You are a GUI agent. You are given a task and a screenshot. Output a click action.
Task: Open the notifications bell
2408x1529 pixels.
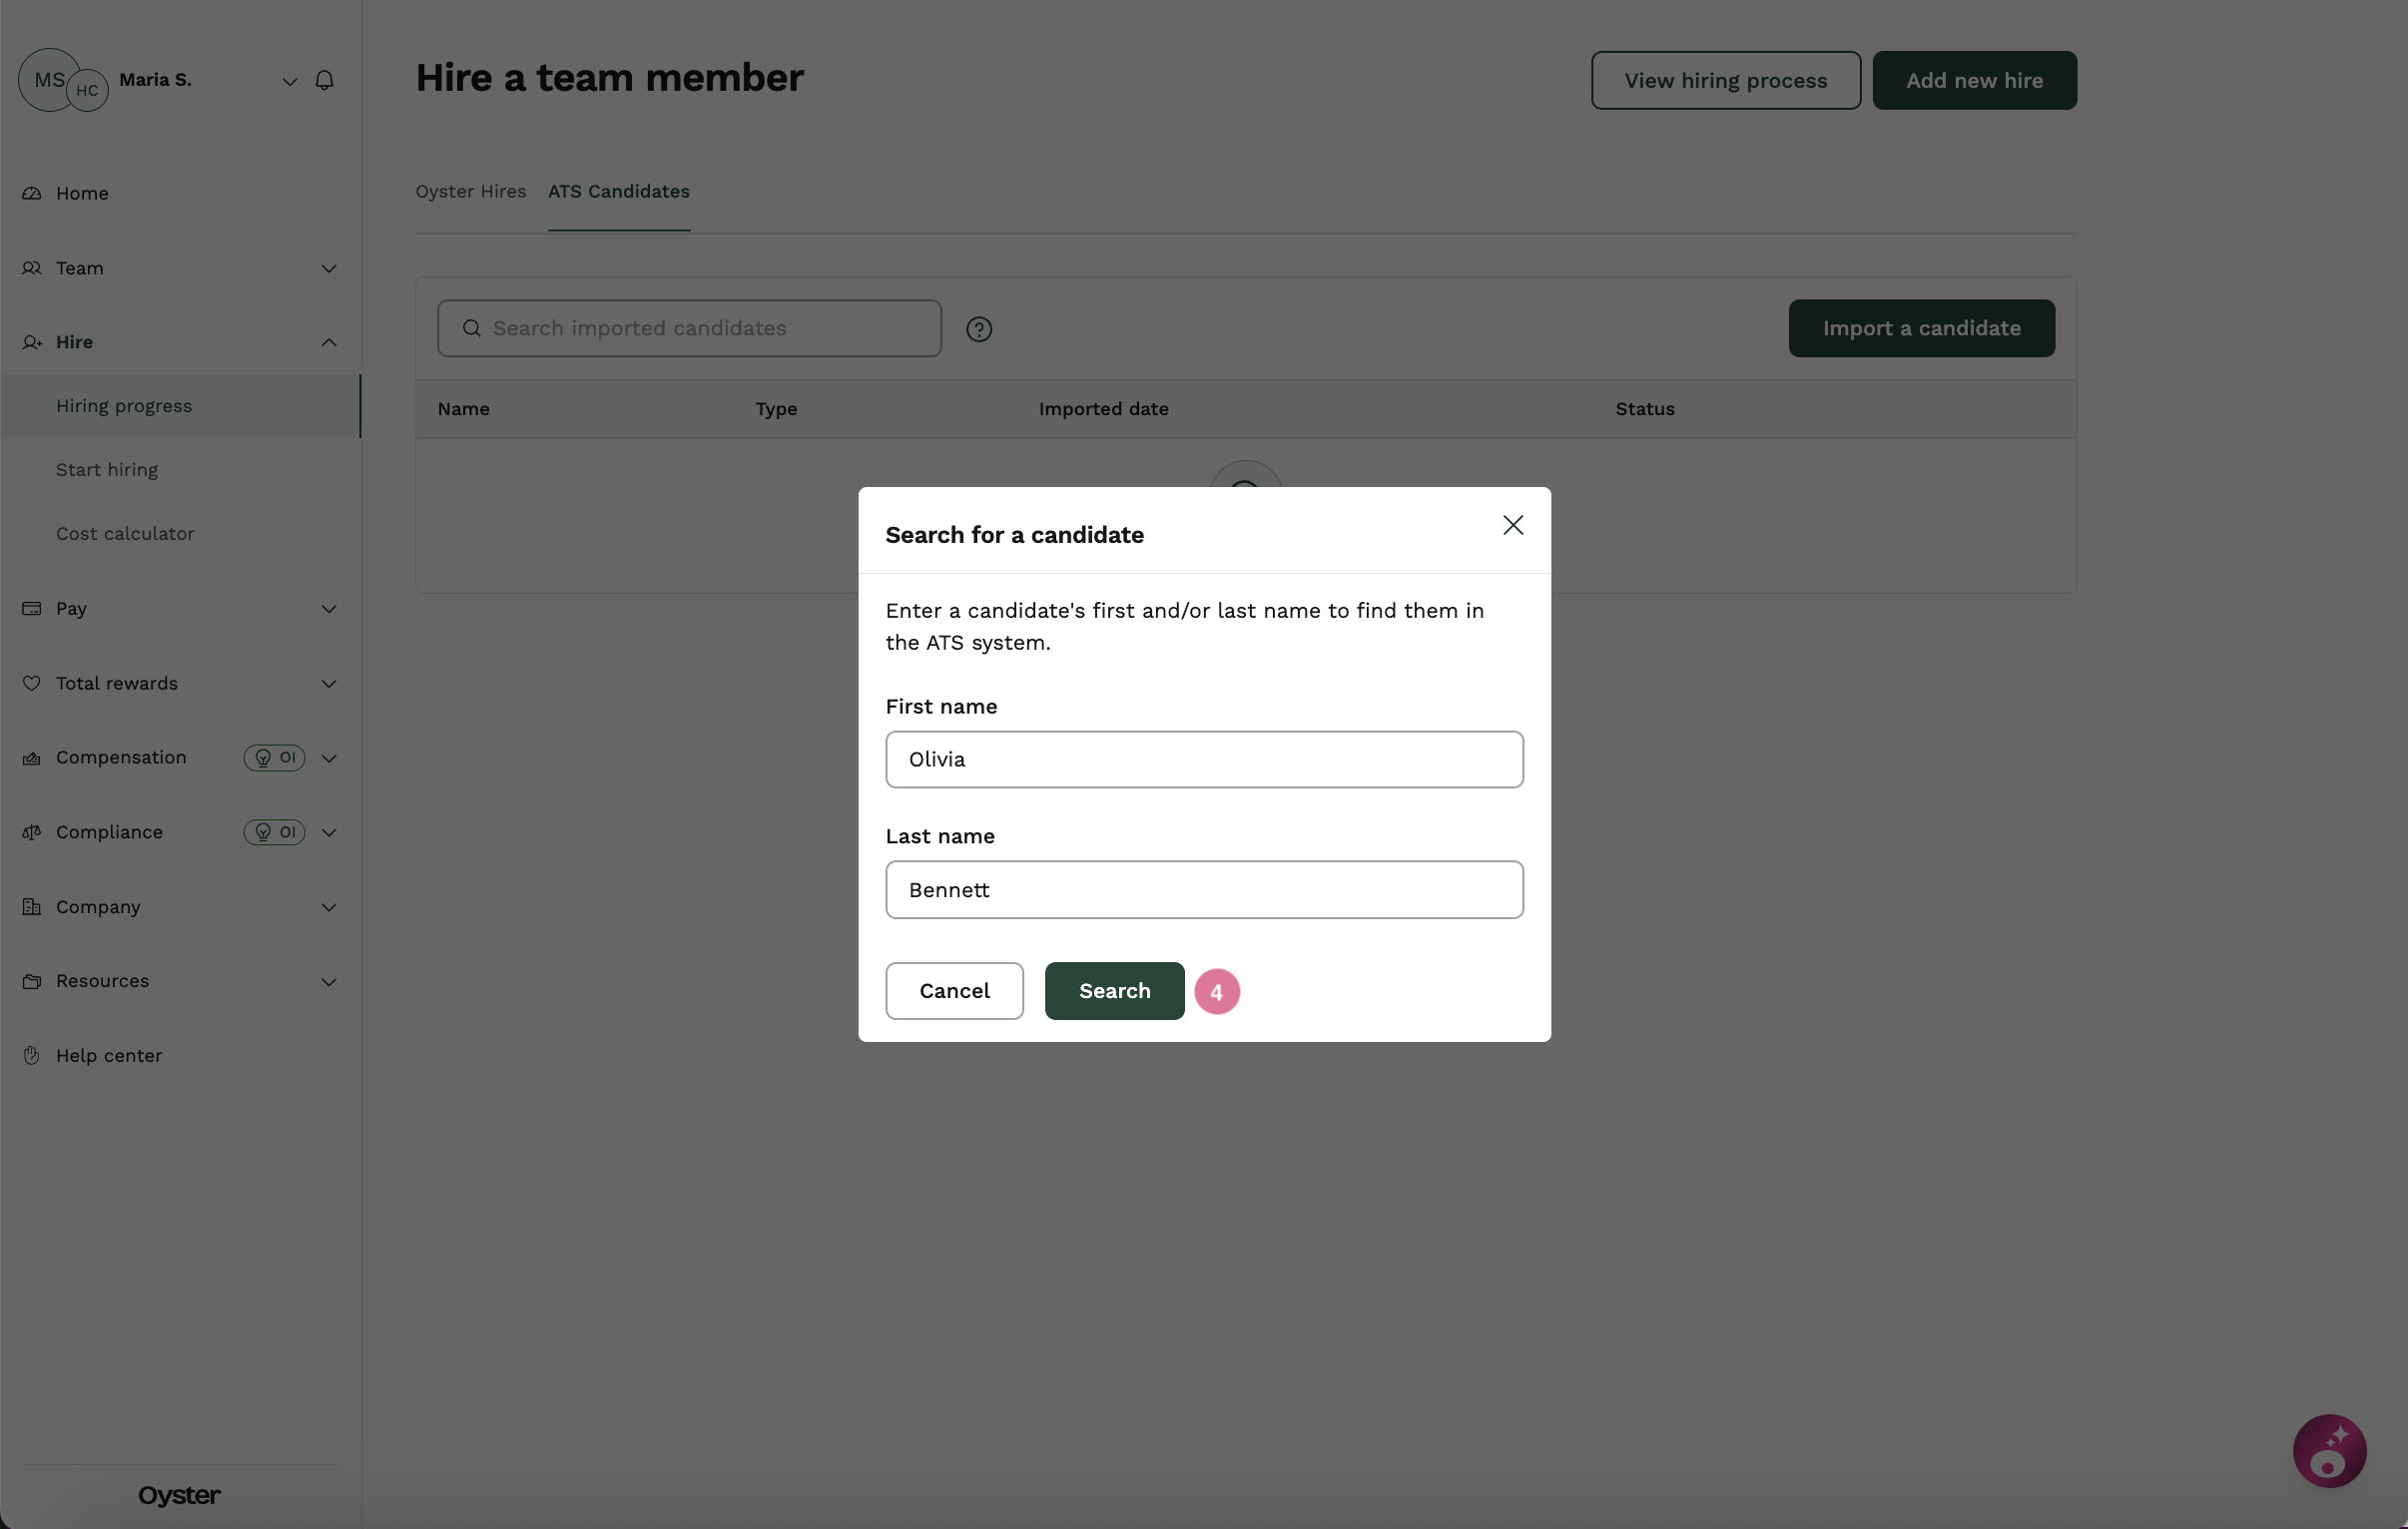click(324, 80)
